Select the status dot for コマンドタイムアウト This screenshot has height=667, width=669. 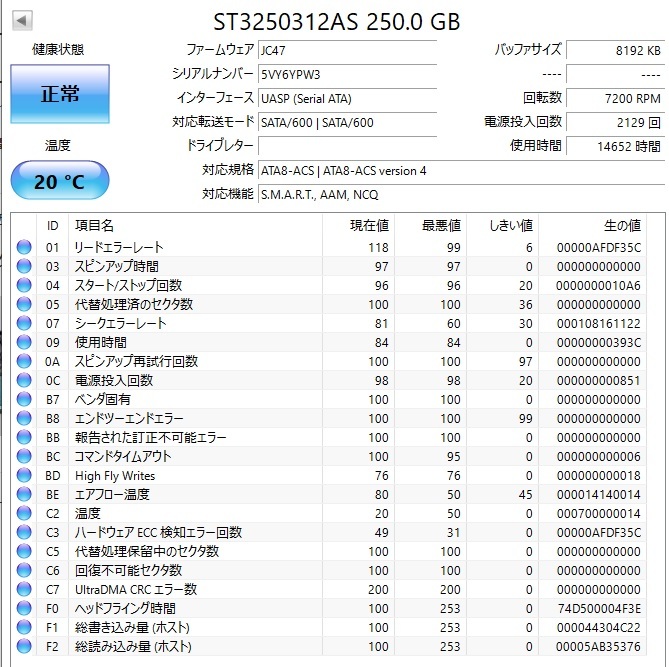pyautogui.click(x=24, y=456)
